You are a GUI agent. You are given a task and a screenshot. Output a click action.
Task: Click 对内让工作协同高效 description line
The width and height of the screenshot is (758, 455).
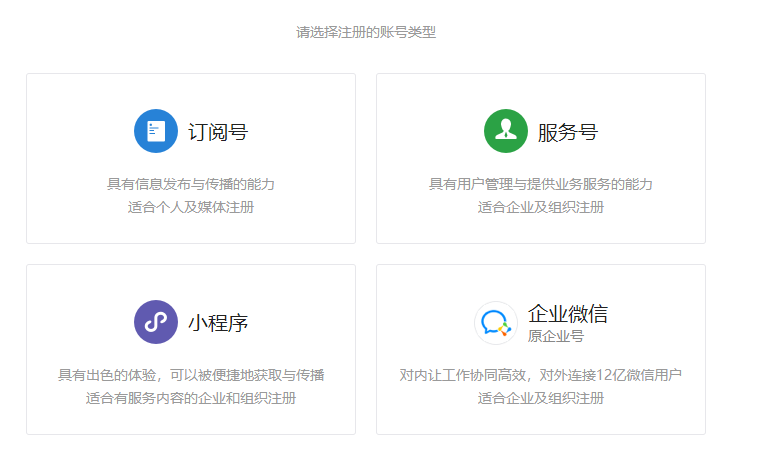541,375
